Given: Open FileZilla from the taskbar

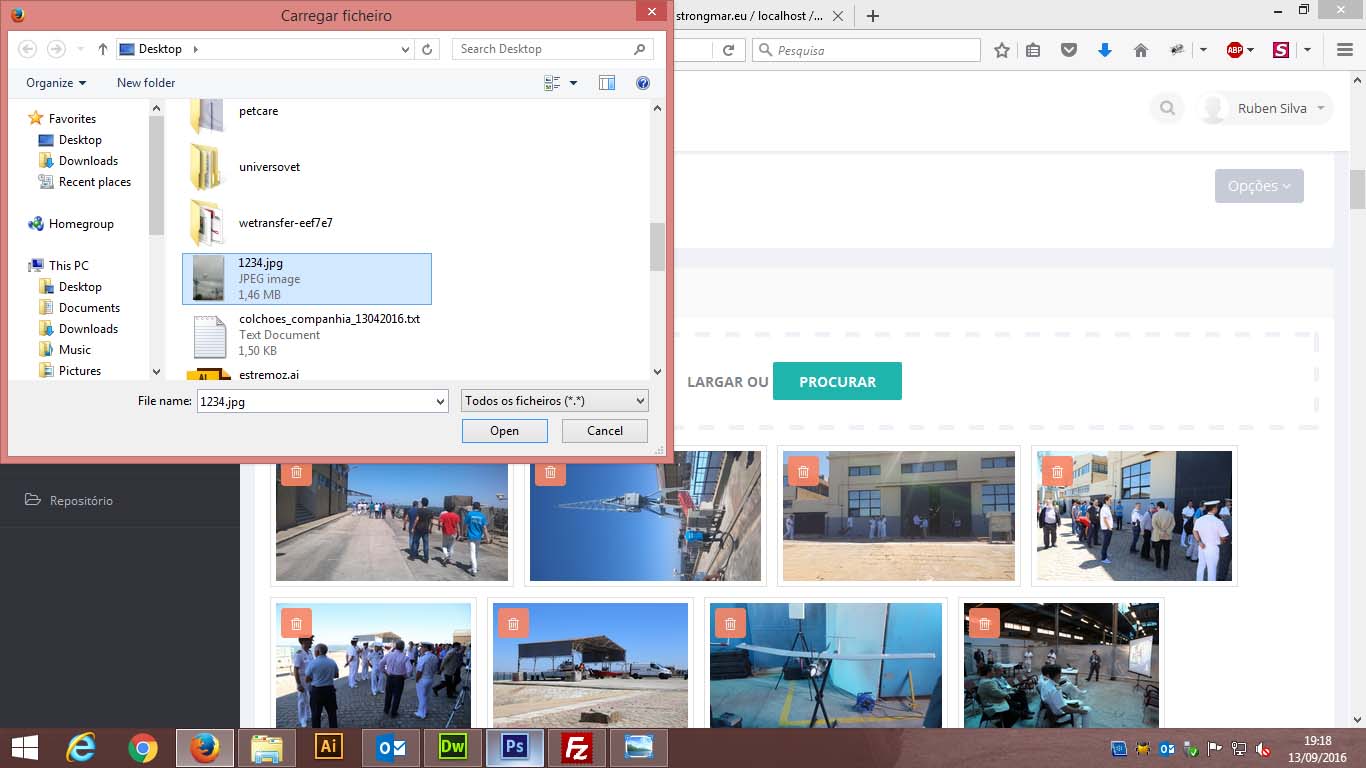Looking at the screenshot, I should (576, 748).
